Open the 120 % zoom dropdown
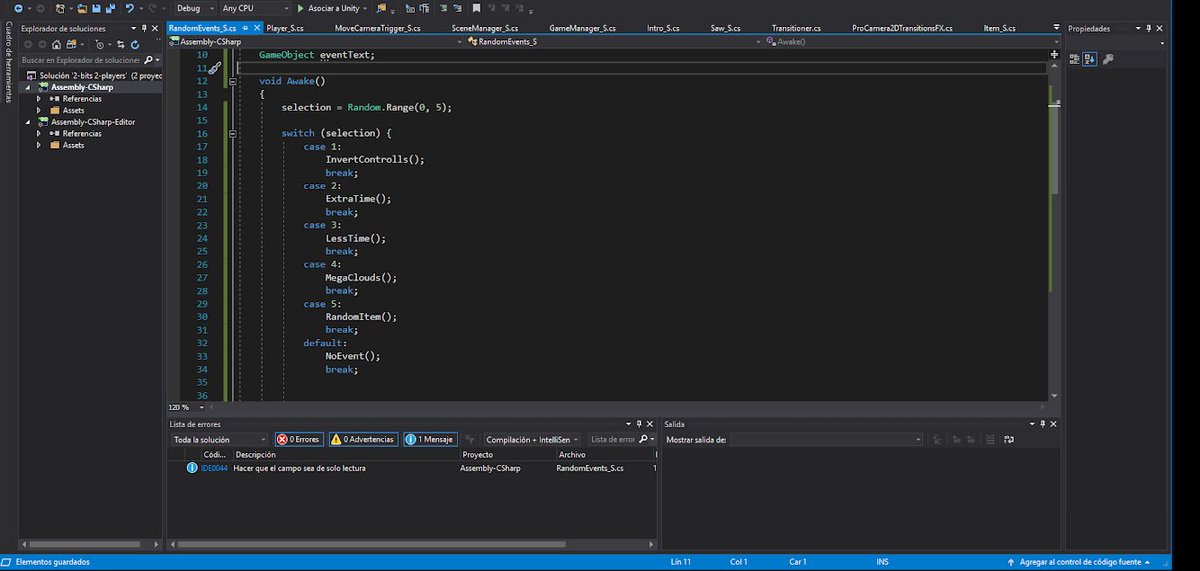The width and height of the screenshot is (1200, 571). coord(185,408)
